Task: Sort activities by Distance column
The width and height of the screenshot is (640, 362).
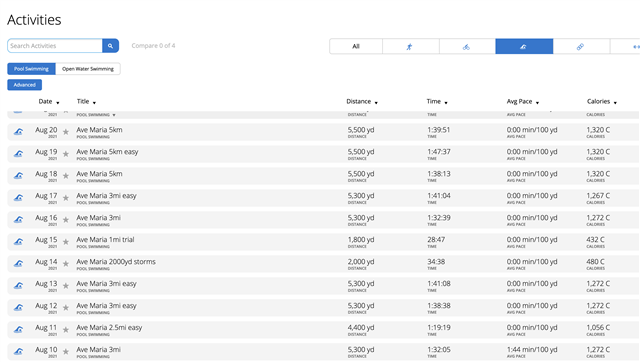Action: [362, 102]
